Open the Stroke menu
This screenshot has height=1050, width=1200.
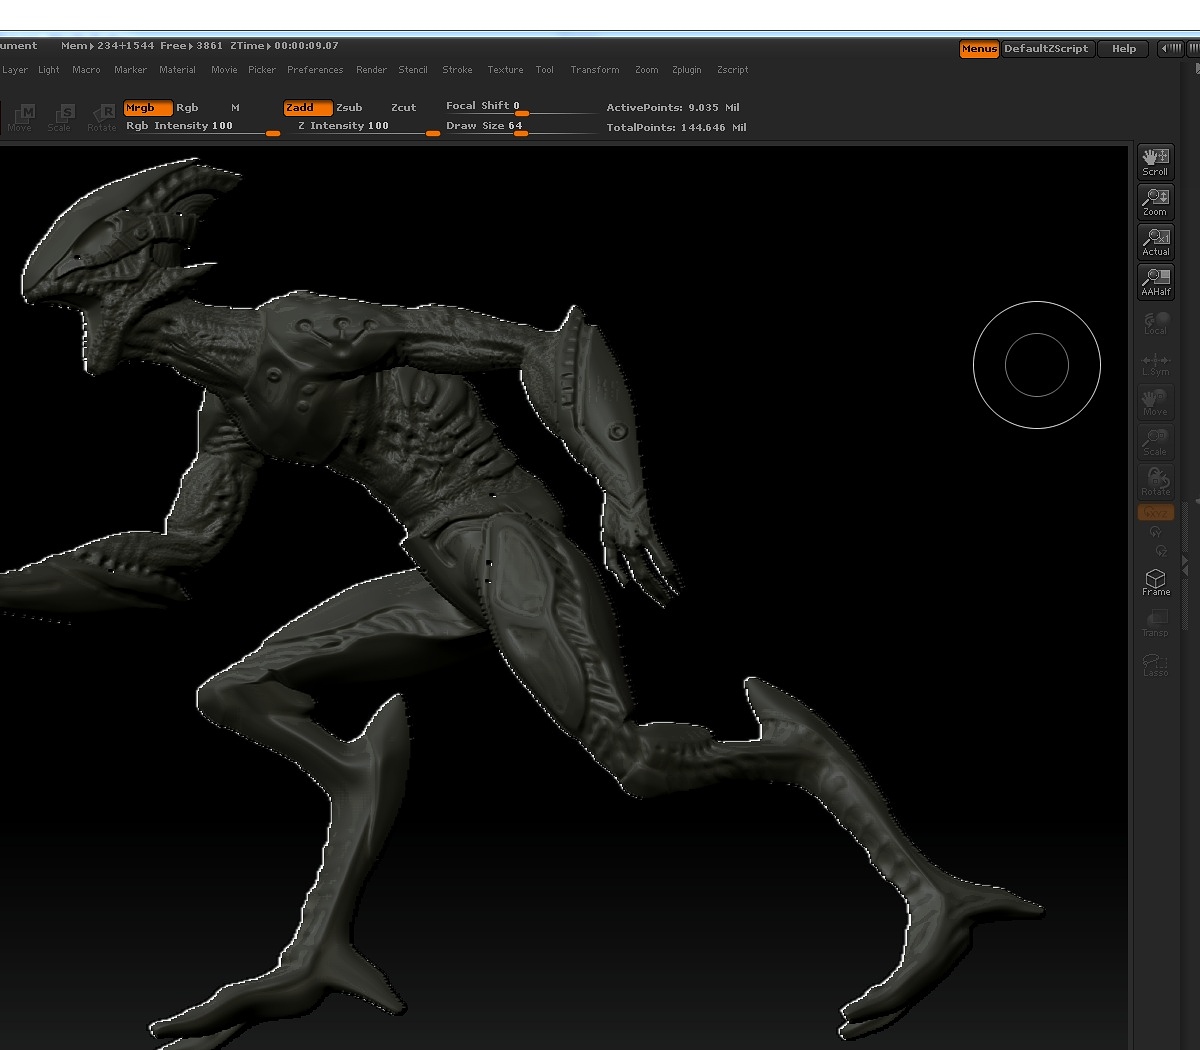point(457,70)
